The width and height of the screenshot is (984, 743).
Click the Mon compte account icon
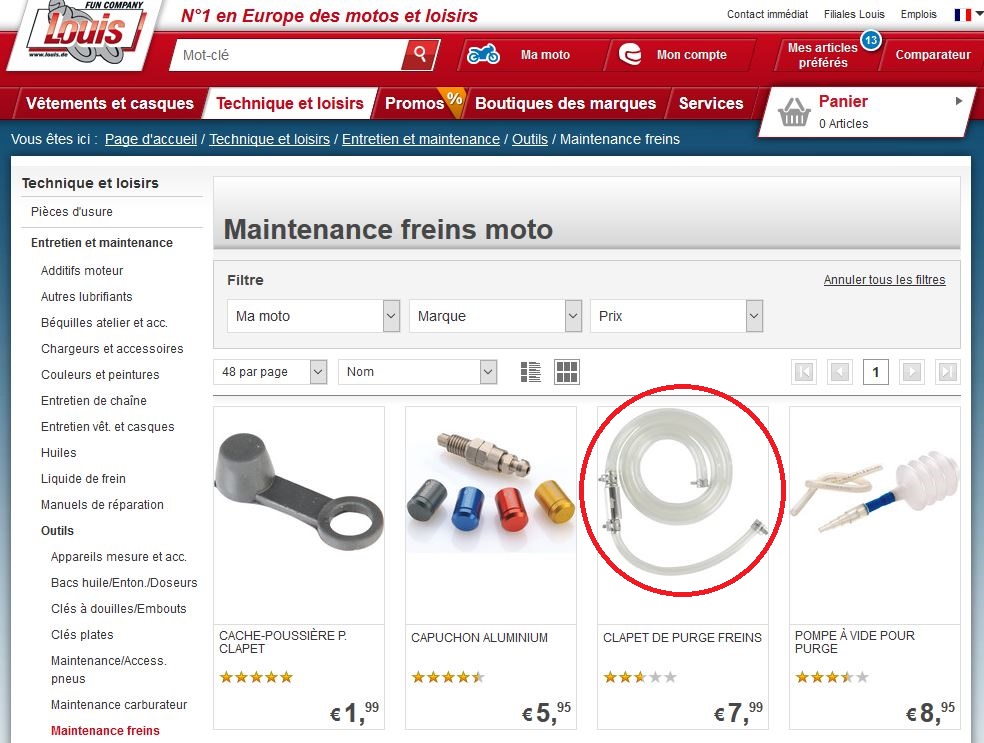click(x=629, y=55)
